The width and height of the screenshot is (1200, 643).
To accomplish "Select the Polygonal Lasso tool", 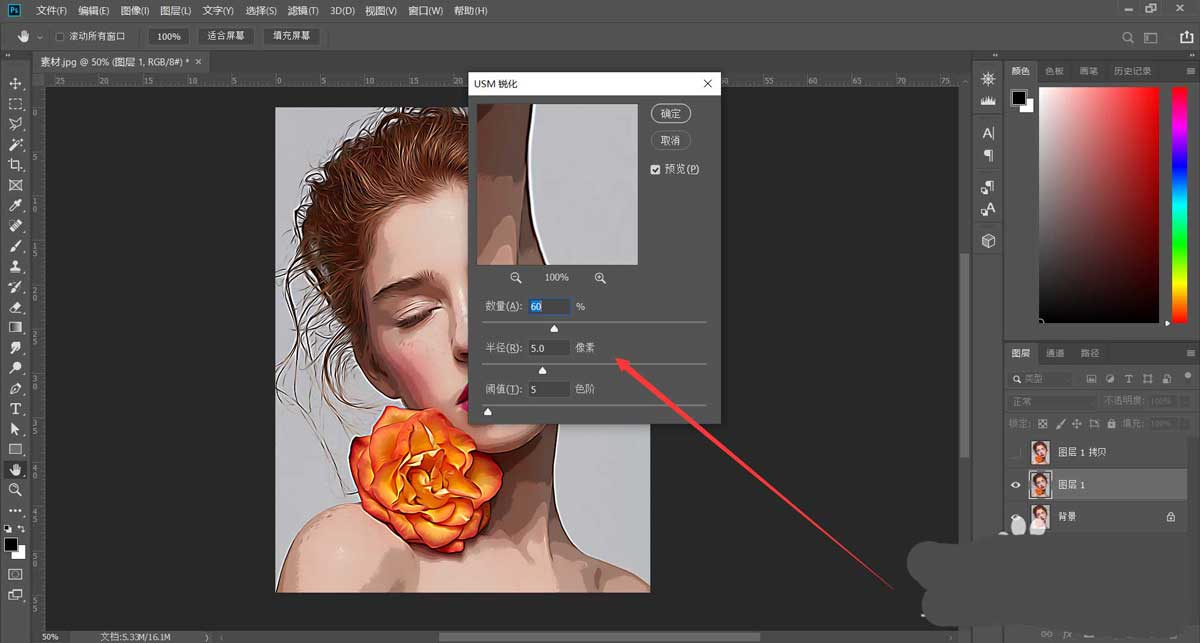I will [15, 124].
